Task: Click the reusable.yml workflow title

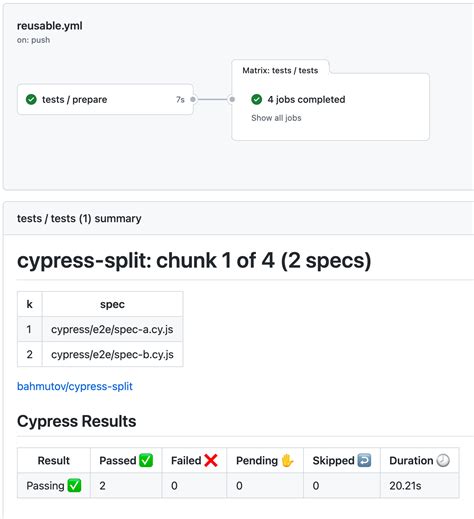Action: tap(50, 26)
